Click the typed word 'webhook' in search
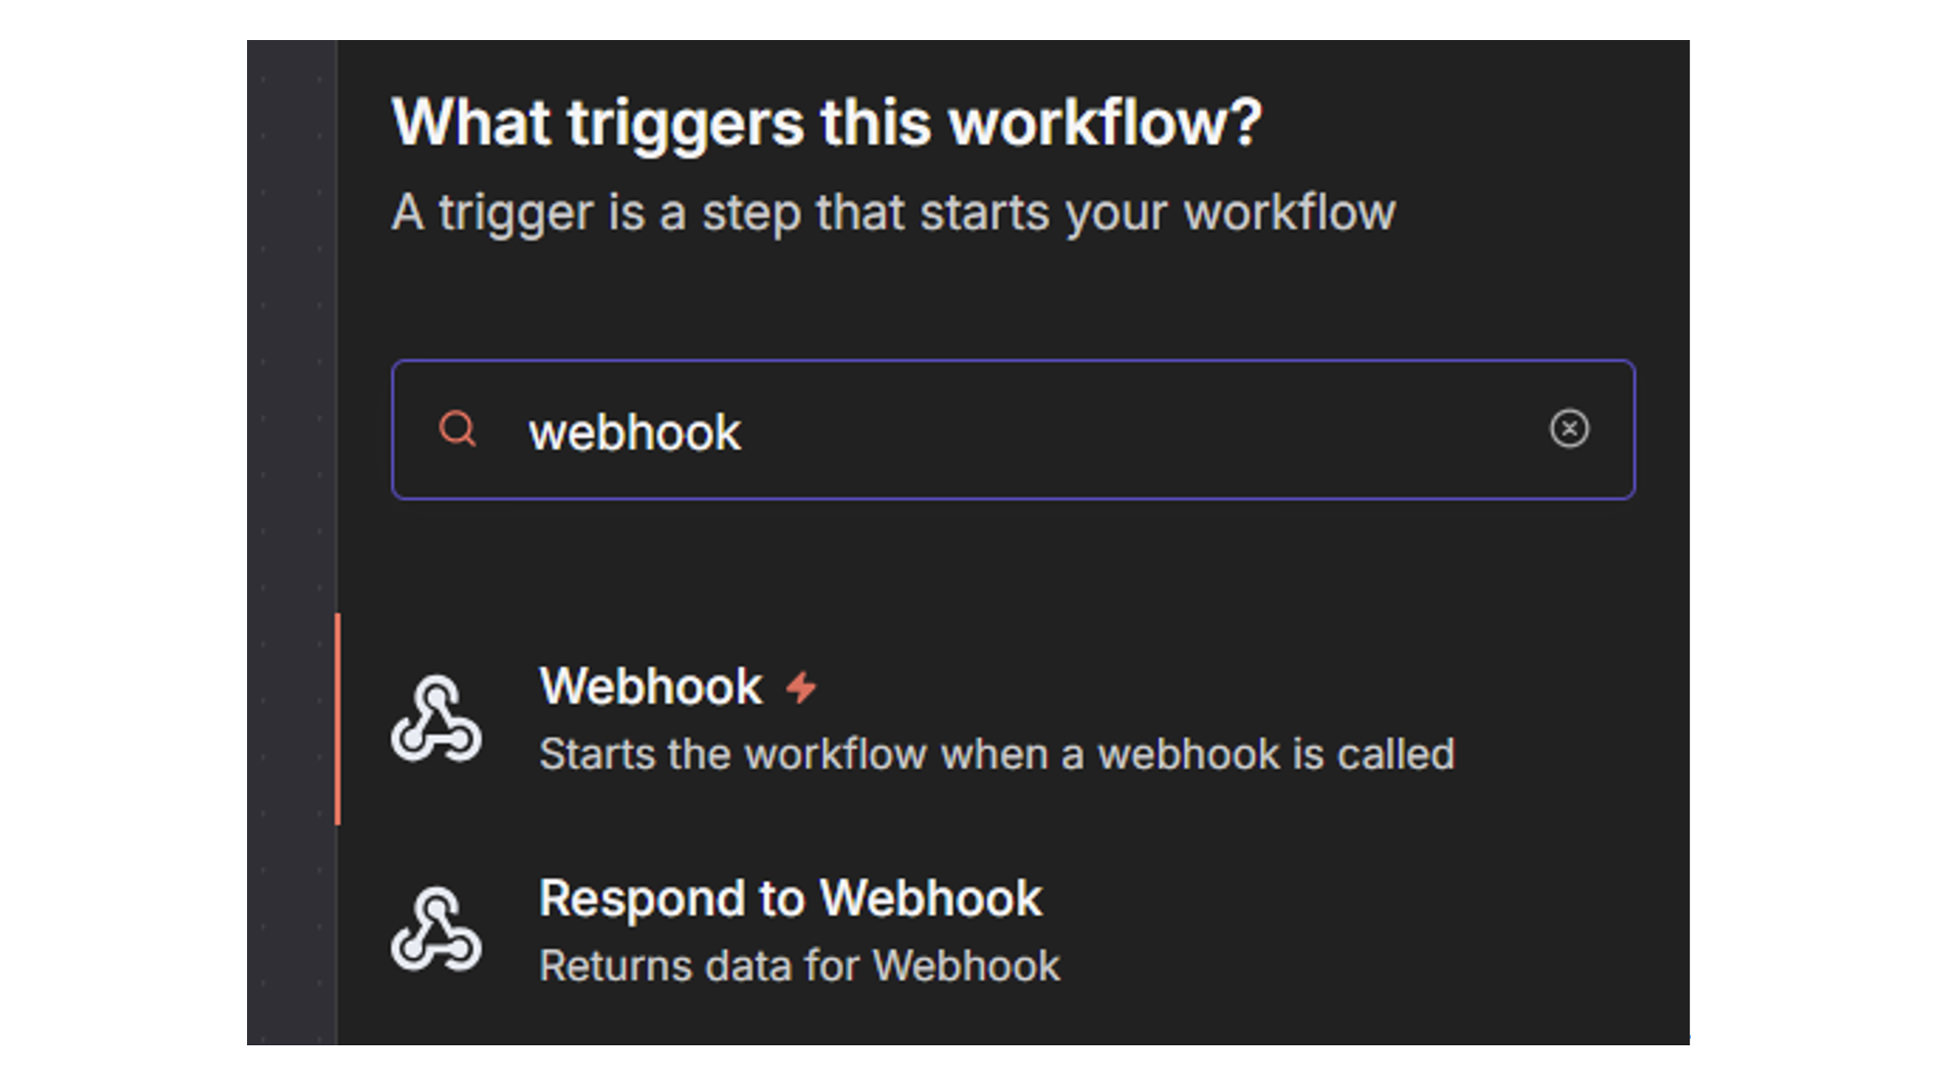The height and width of the screenshot is (1088, 1938). click(634, 433)
